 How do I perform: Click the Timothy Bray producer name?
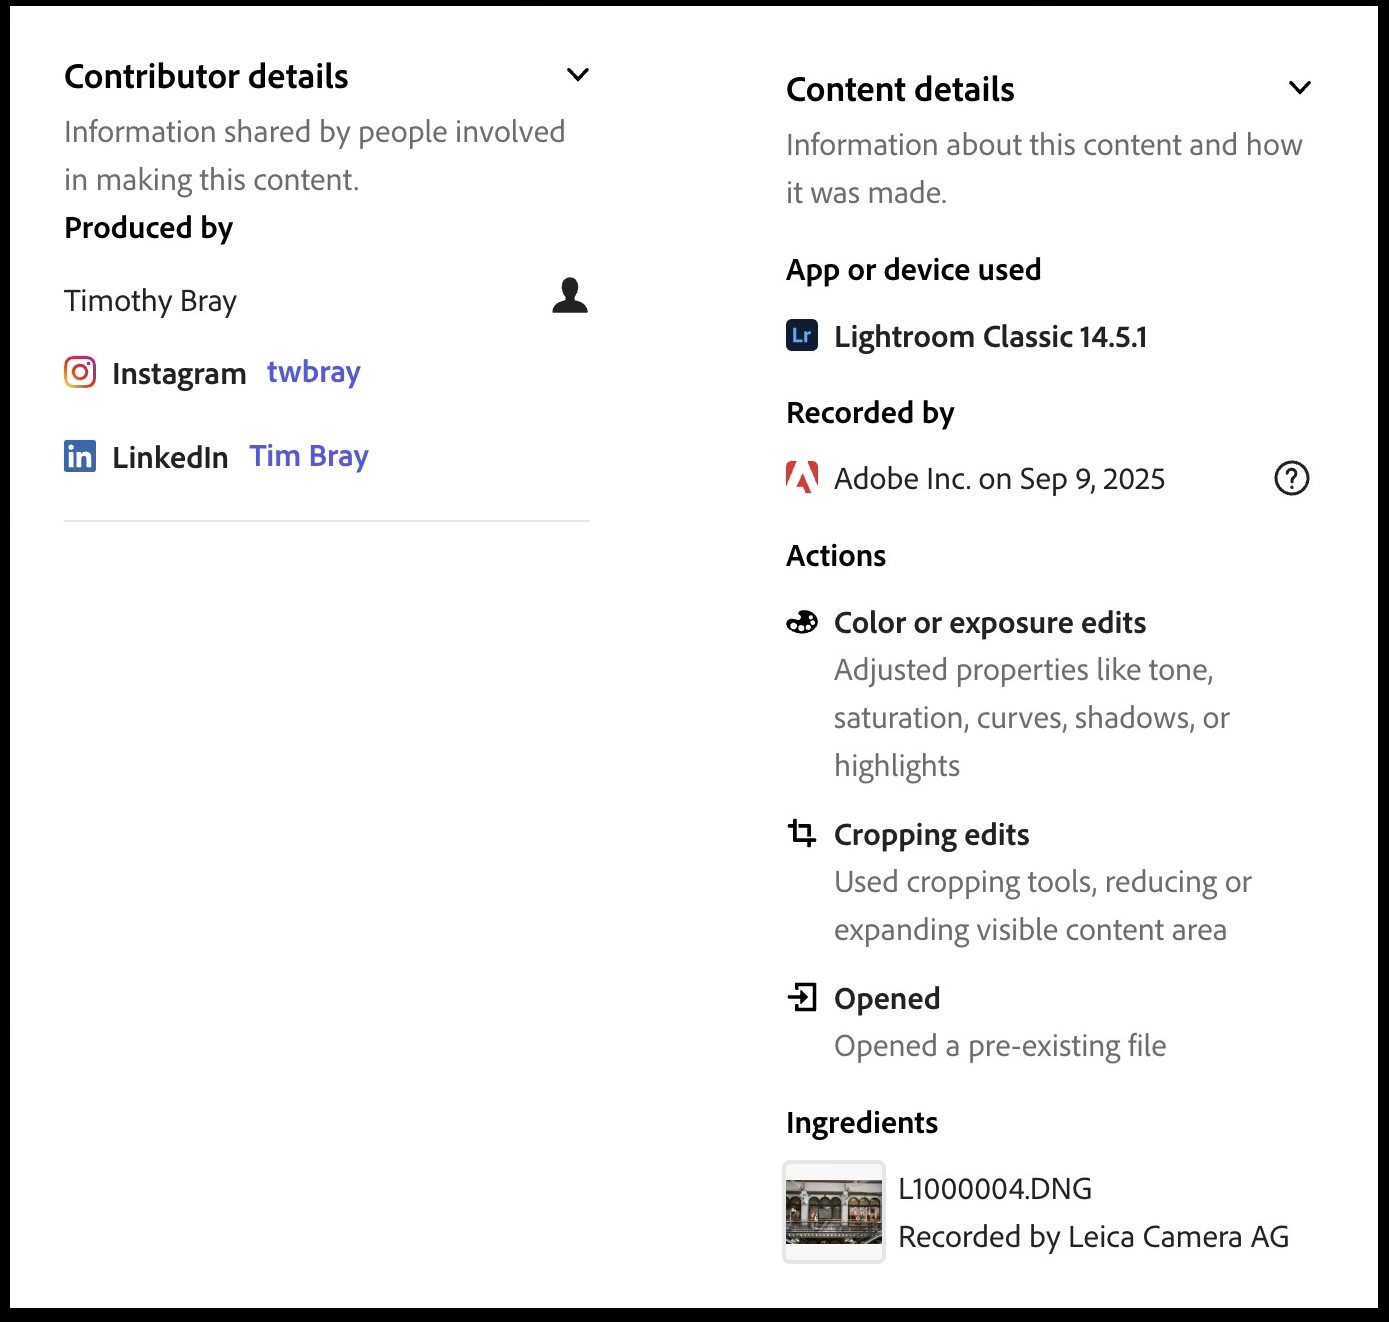click(151, 301)
